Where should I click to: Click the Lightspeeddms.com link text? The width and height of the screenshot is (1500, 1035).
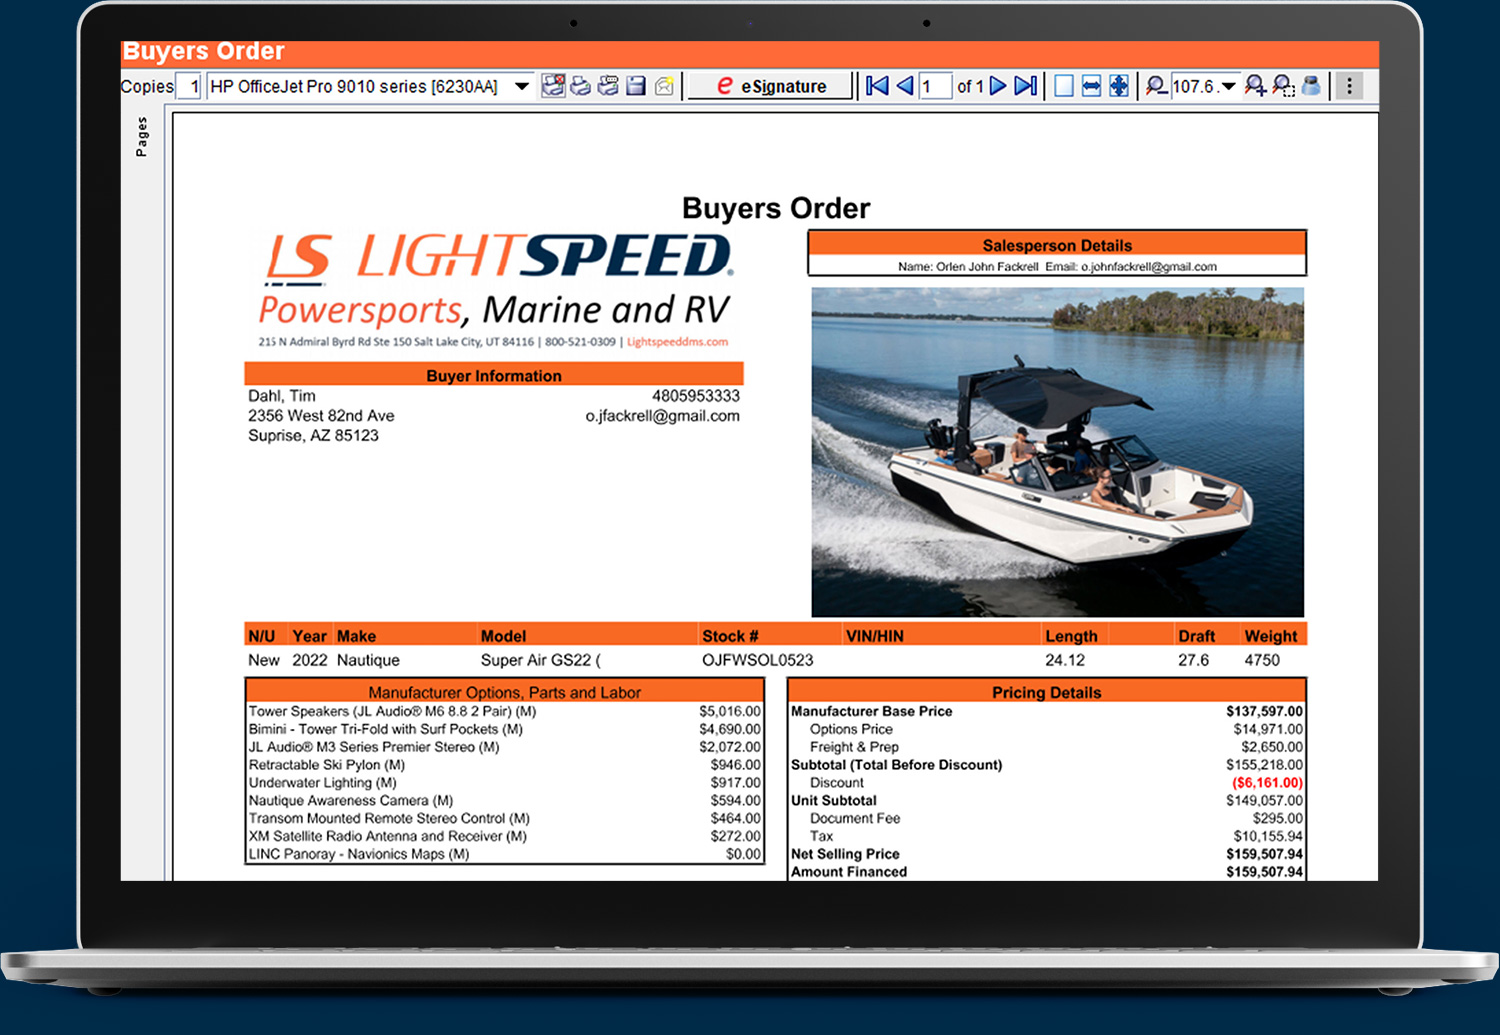[677, 342]
